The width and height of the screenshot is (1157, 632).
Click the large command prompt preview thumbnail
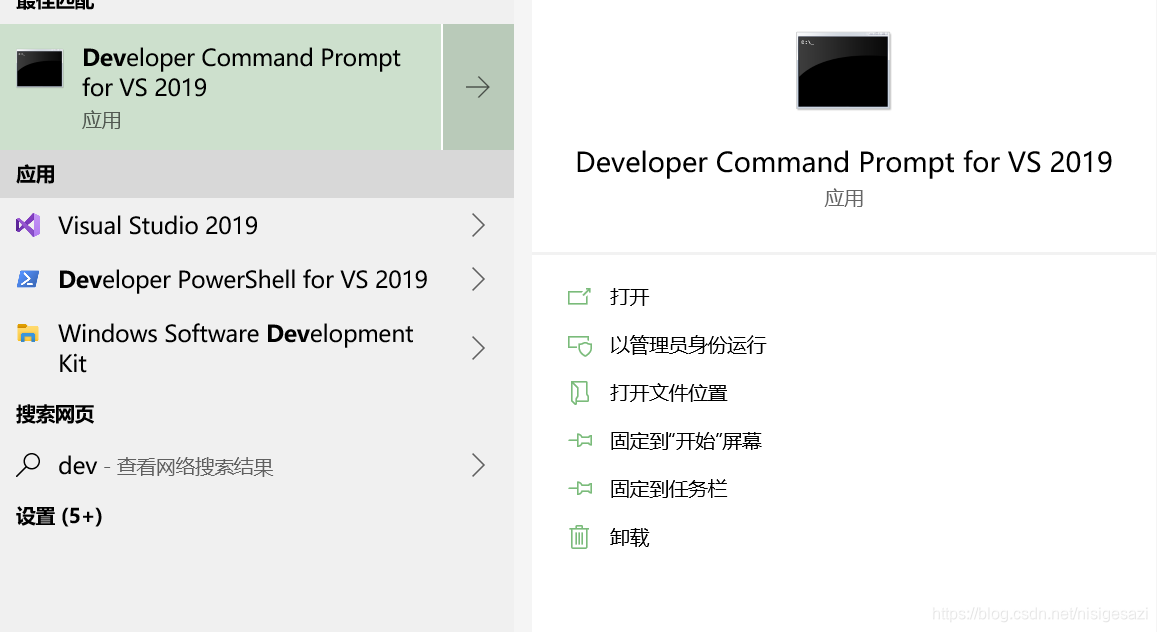pos(843,71)
